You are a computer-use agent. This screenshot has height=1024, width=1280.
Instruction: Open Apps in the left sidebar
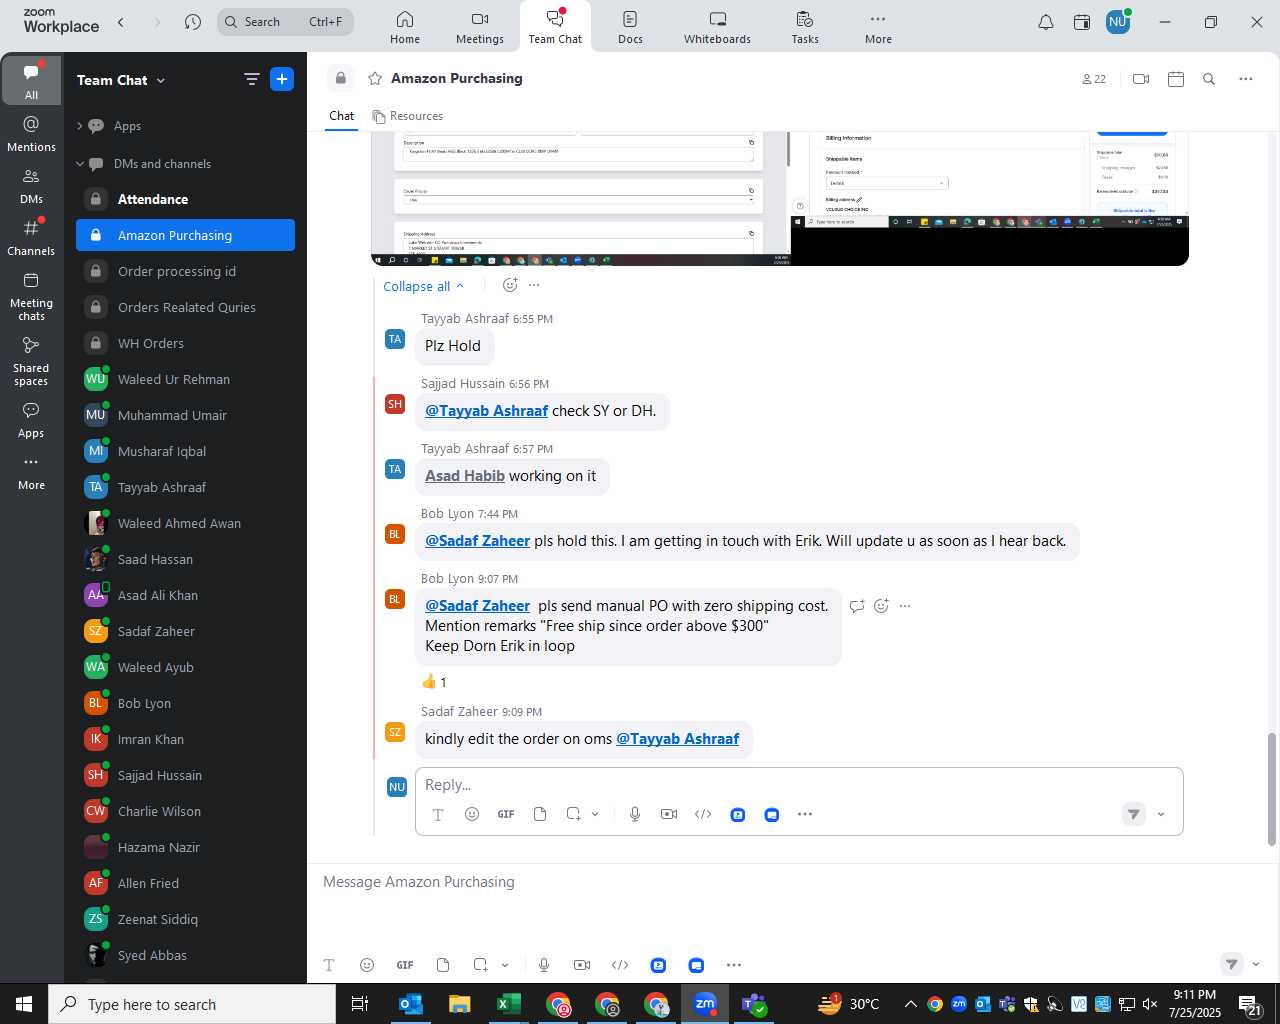pos(31,420)
